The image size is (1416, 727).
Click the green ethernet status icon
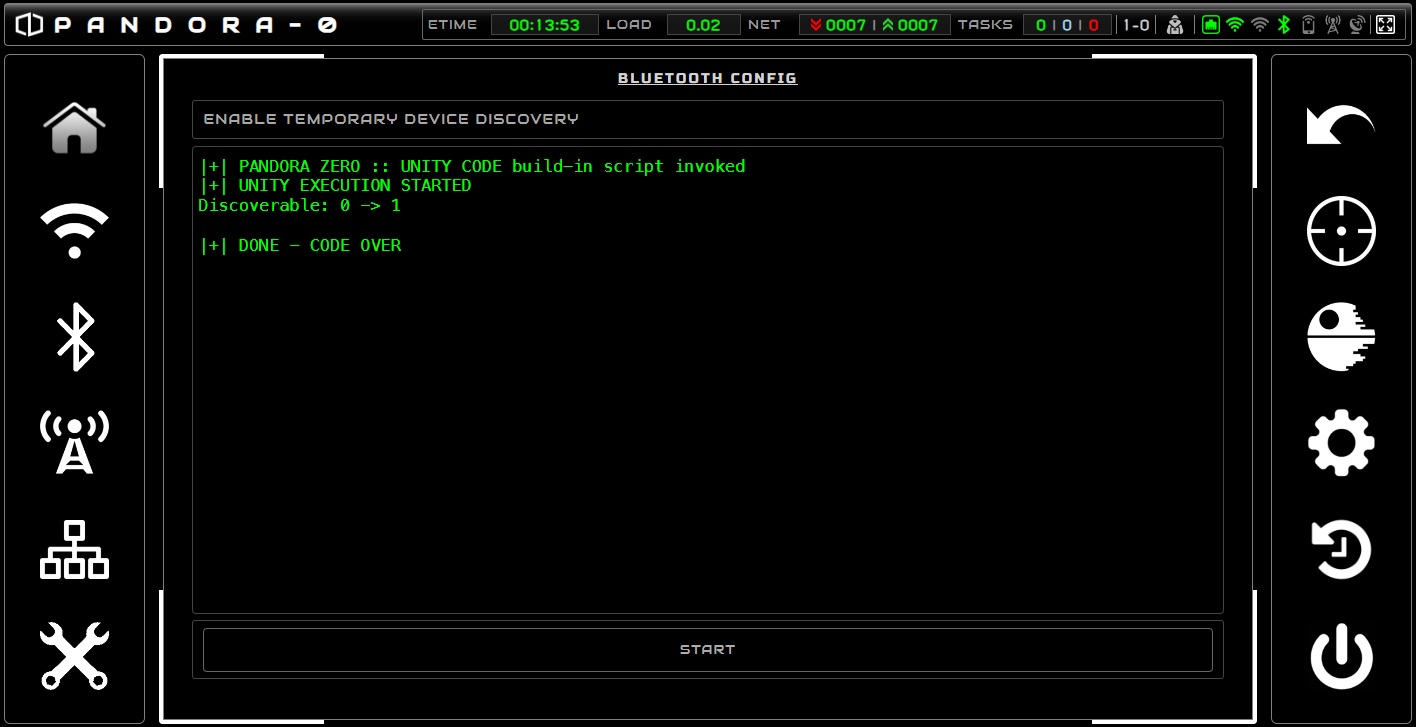pos(1211,25)
